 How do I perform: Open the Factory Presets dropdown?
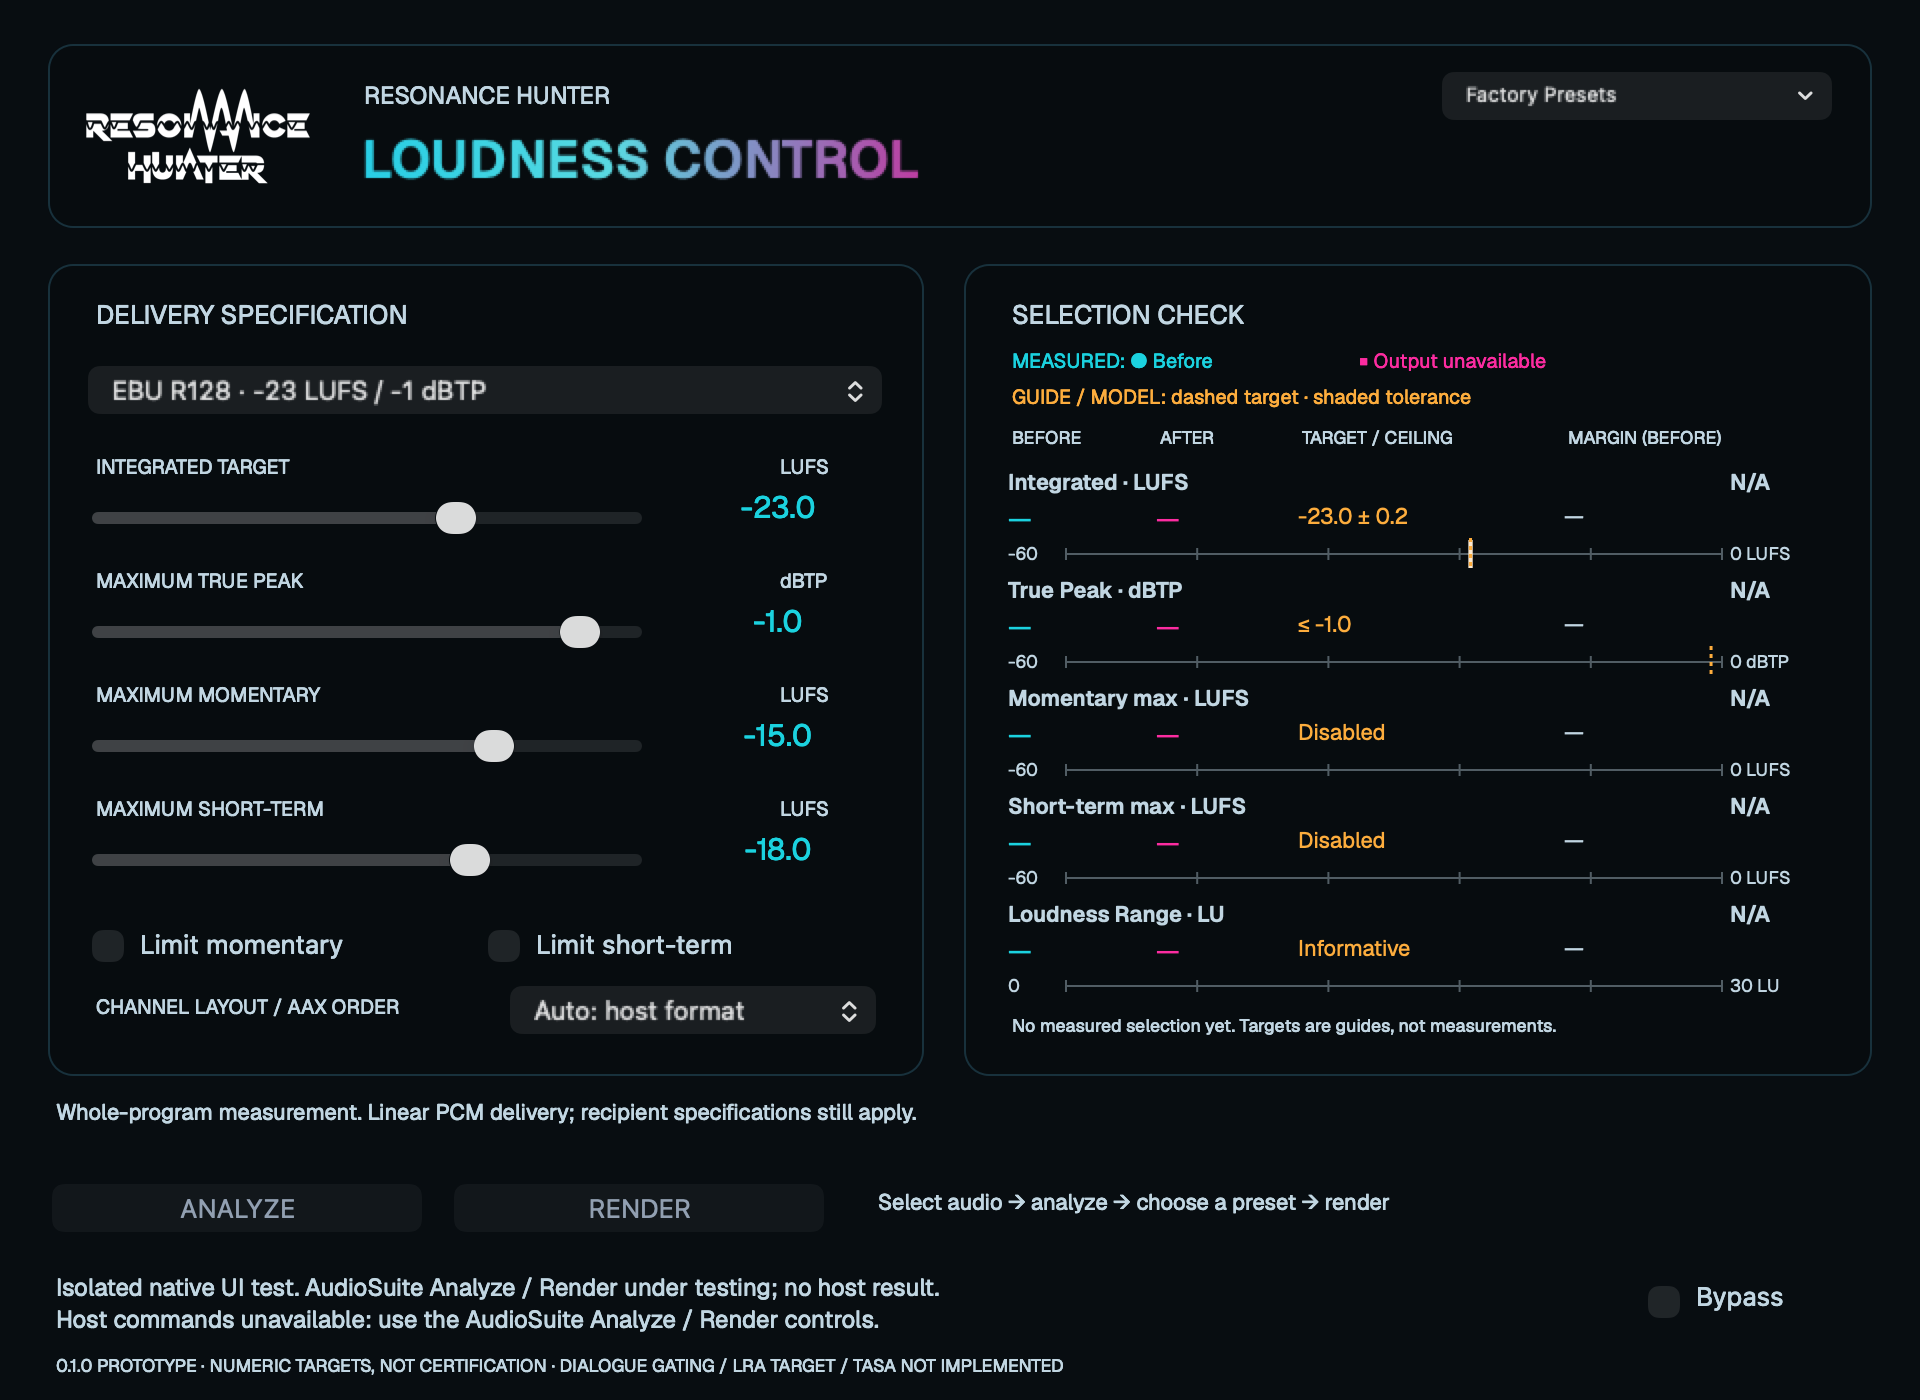click(x=1636, y=95)
